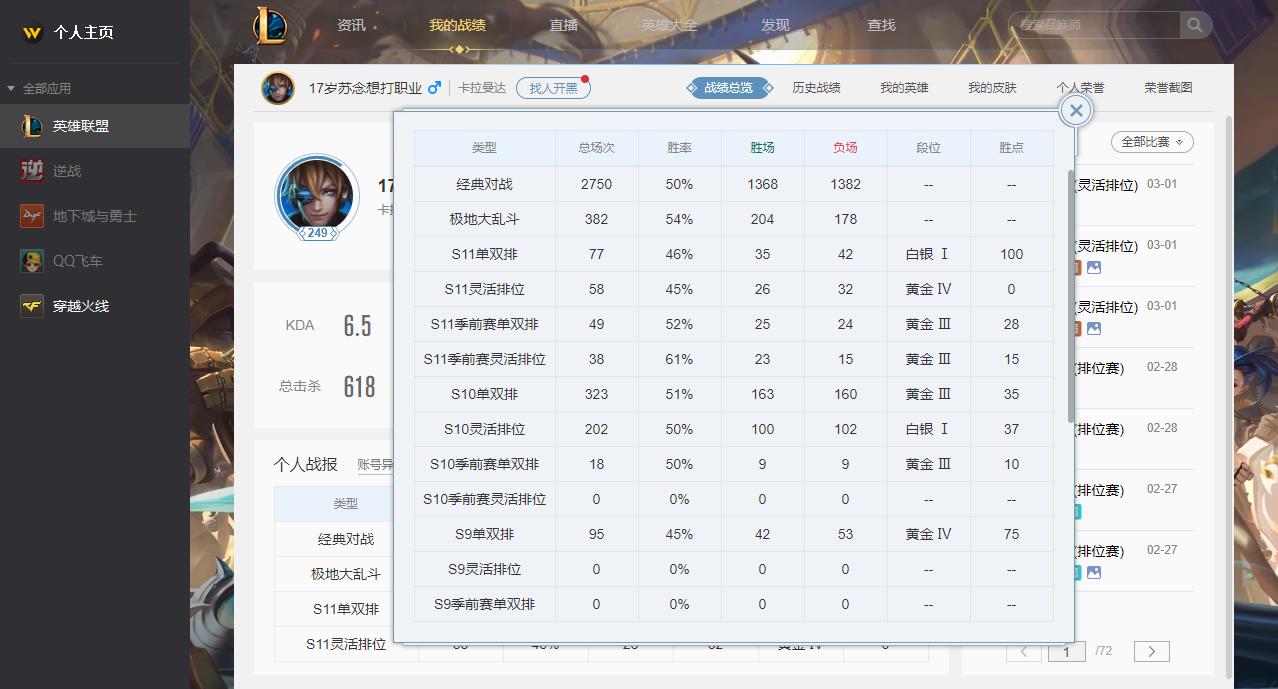Open the 荣誉截图 sub-tab
The height and width of the screenshot is (689, 1278).
[x=1168, y=88]
